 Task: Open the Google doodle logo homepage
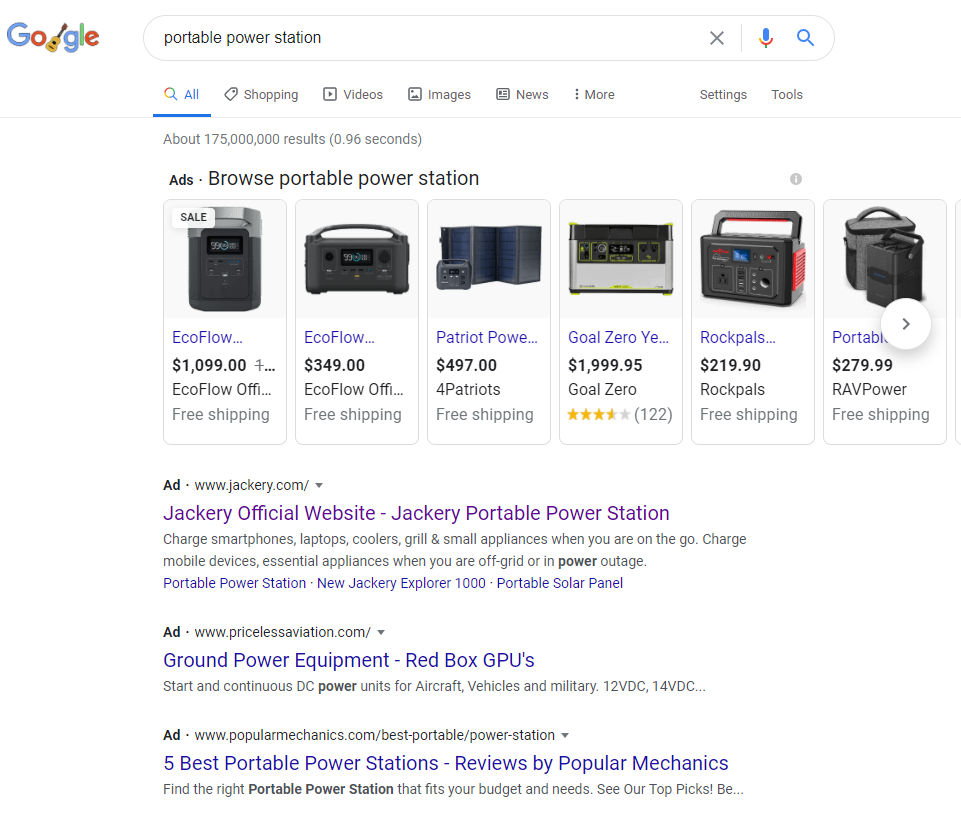click(53, 37)
